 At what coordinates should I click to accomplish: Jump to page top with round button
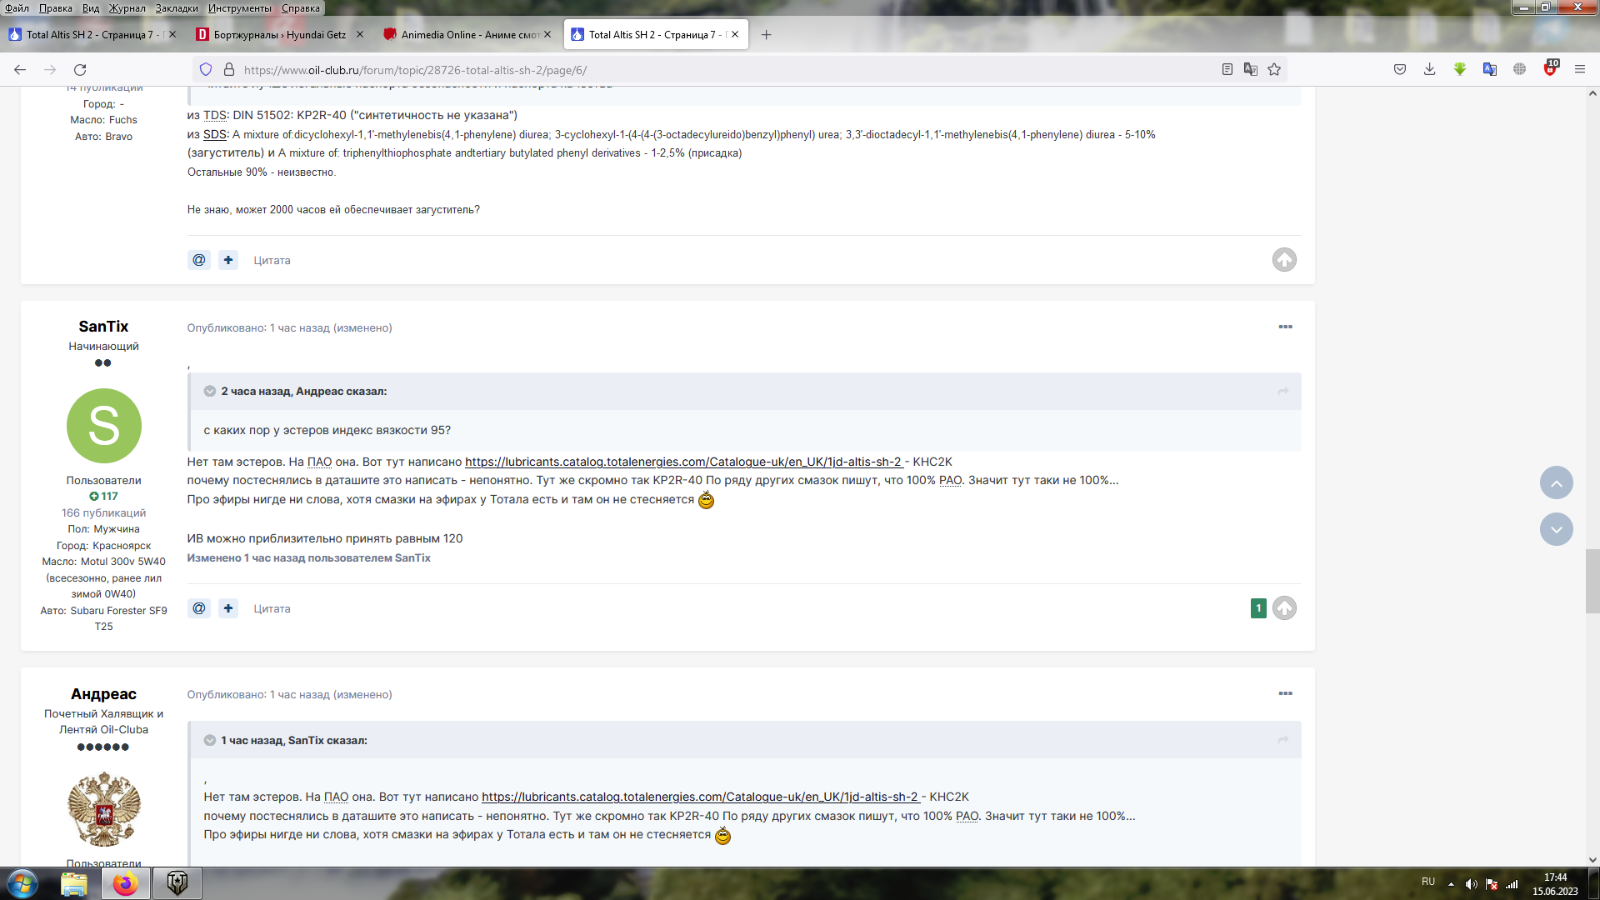[1556, 483]
